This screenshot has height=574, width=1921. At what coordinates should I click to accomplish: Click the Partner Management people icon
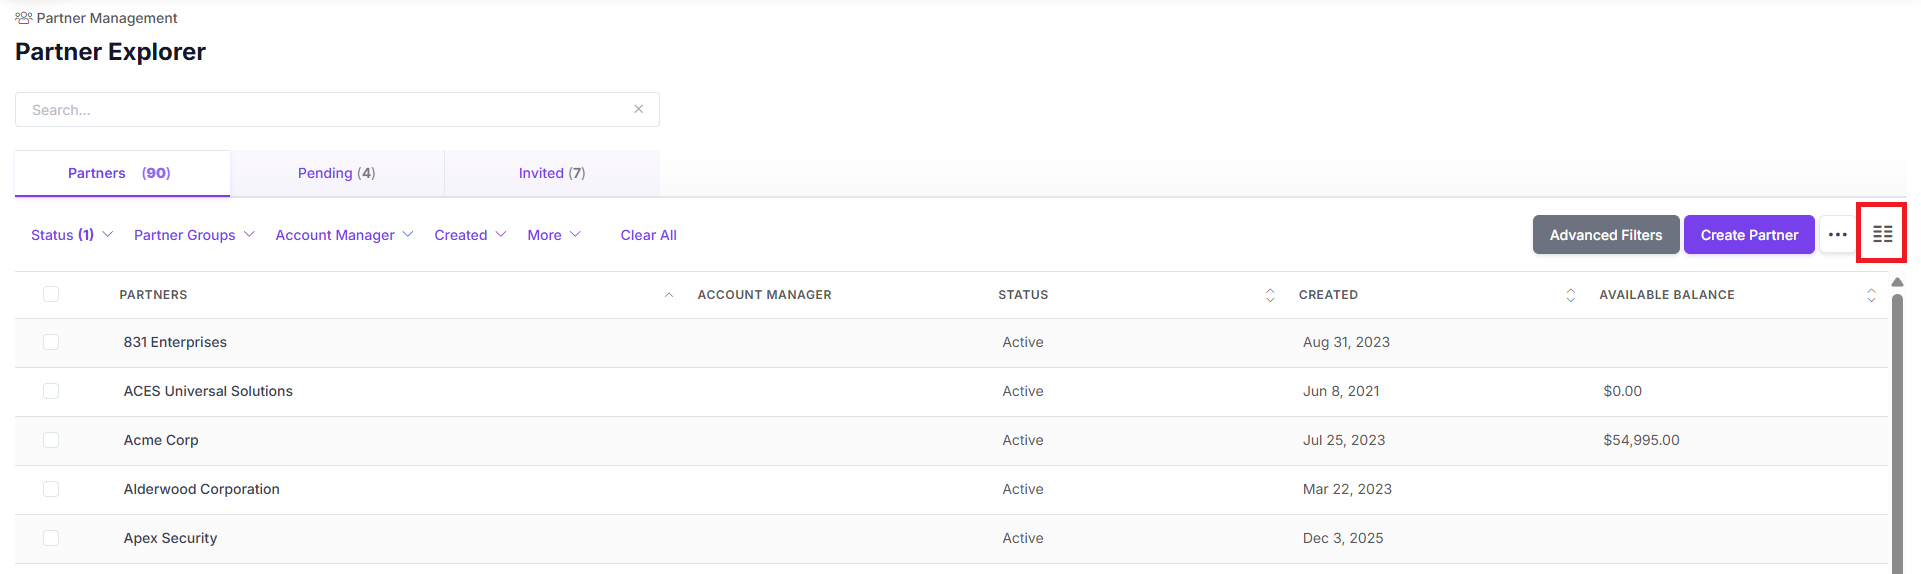click(23, 18)
